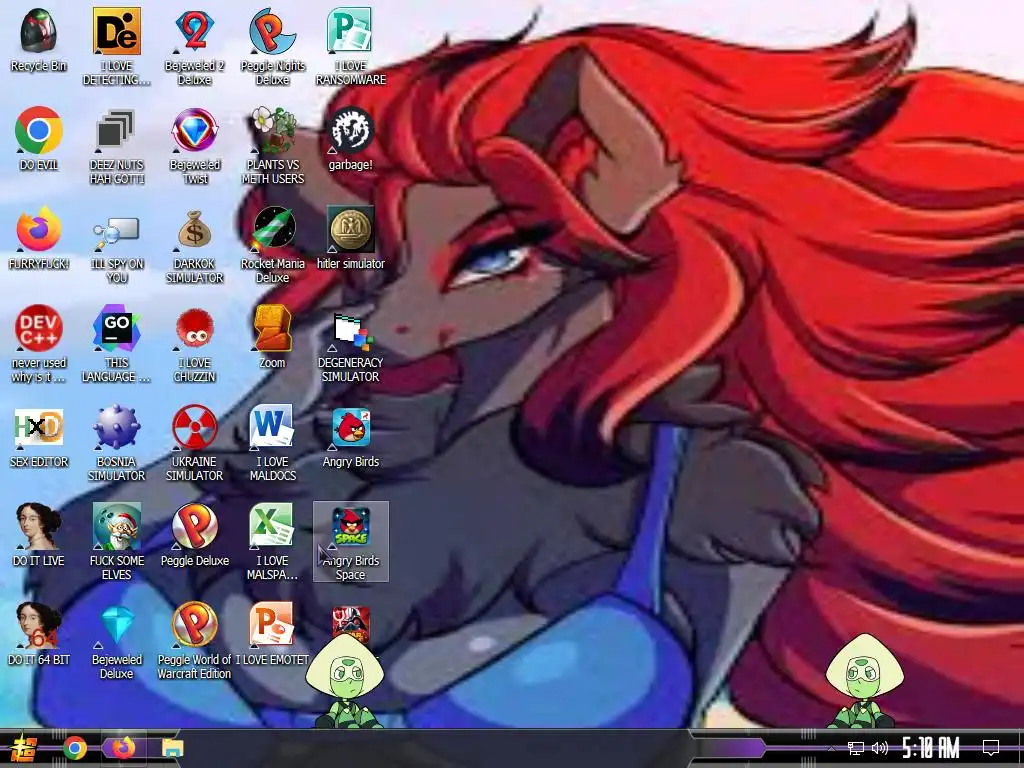Click the icon labeled garbage!
Image resolution: width=1024 pixels, height=768 pixels.
350,129
